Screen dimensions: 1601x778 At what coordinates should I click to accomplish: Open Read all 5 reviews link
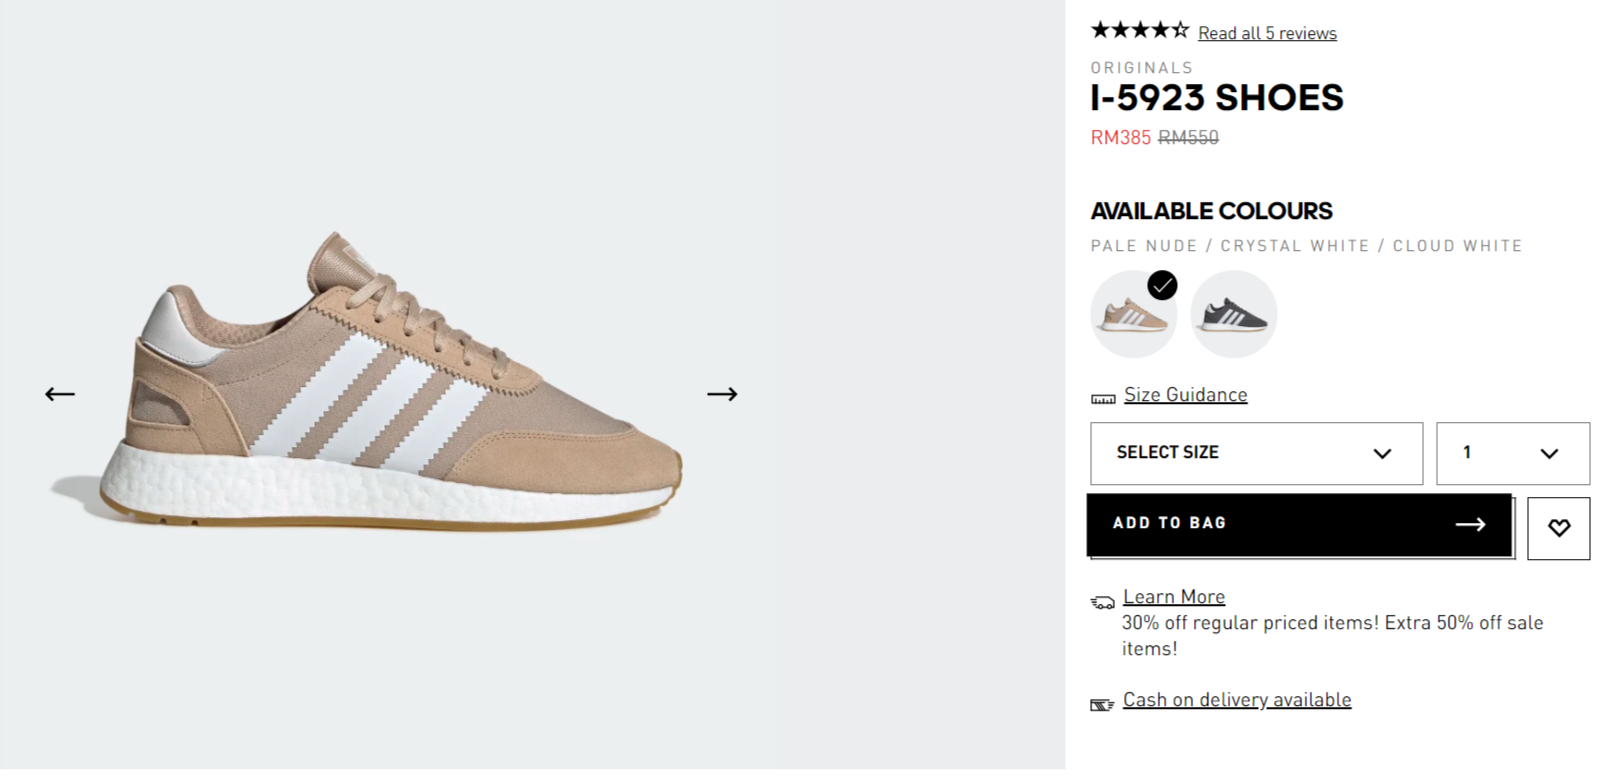1267,33
